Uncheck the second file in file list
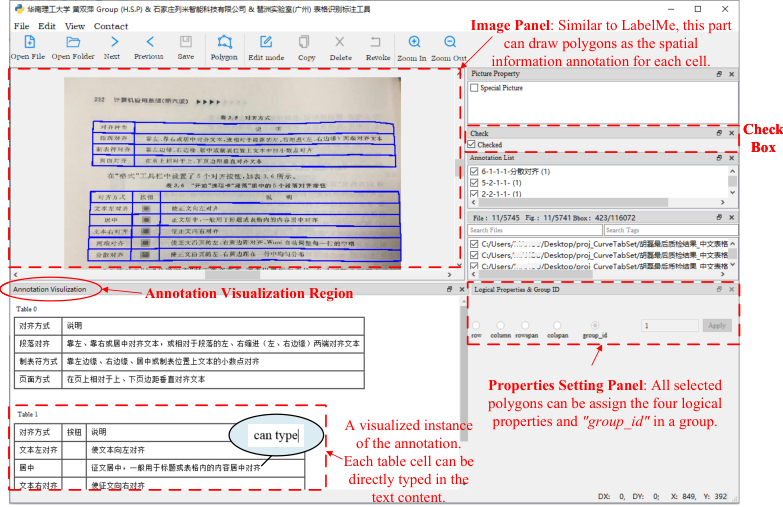The width and height of the screenshot is (783, 507). pos(474,255)
